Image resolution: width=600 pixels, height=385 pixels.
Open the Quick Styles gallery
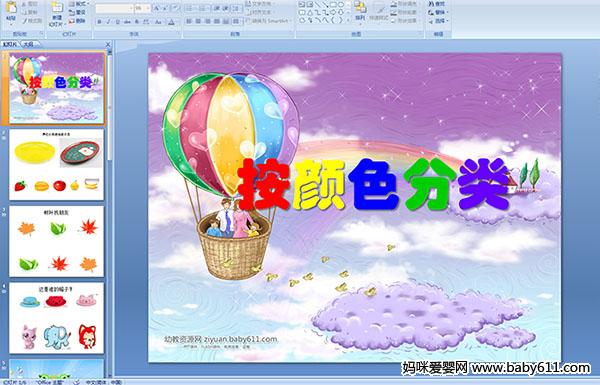coord(379,13)
